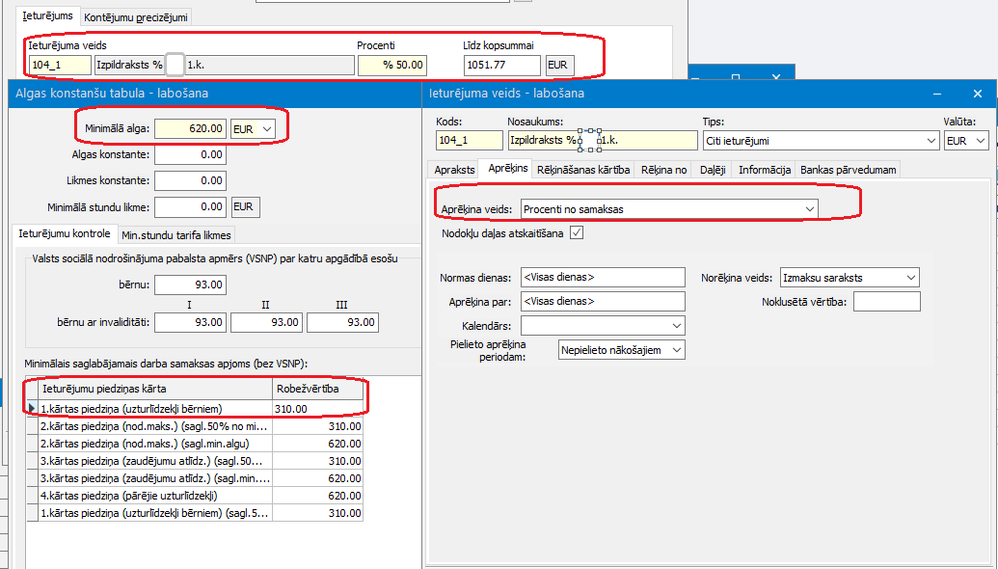998x569 pixels.
Task: Open Pielieto aprēķina periodam dropdown
Action: click(677, 350)
